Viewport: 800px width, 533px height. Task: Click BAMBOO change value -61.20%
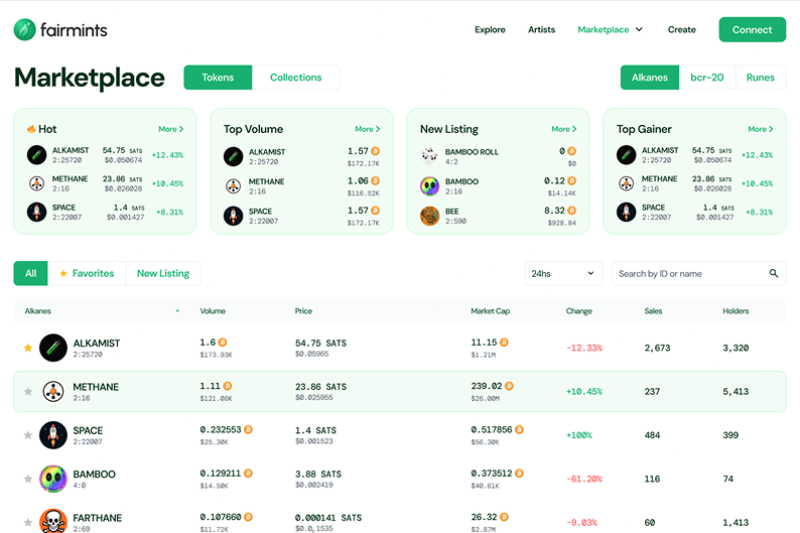click(x=584, y=478)
